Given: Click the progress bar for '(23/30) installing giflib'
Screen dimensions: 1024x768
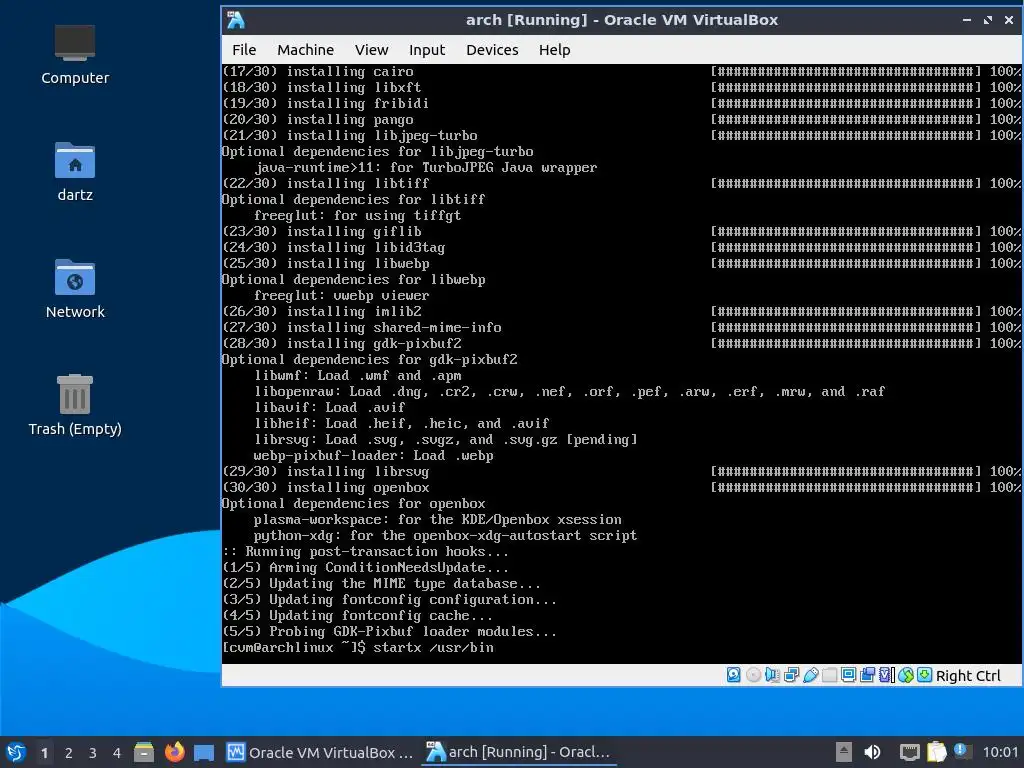Looking at the screenshot, I should 846,231.
